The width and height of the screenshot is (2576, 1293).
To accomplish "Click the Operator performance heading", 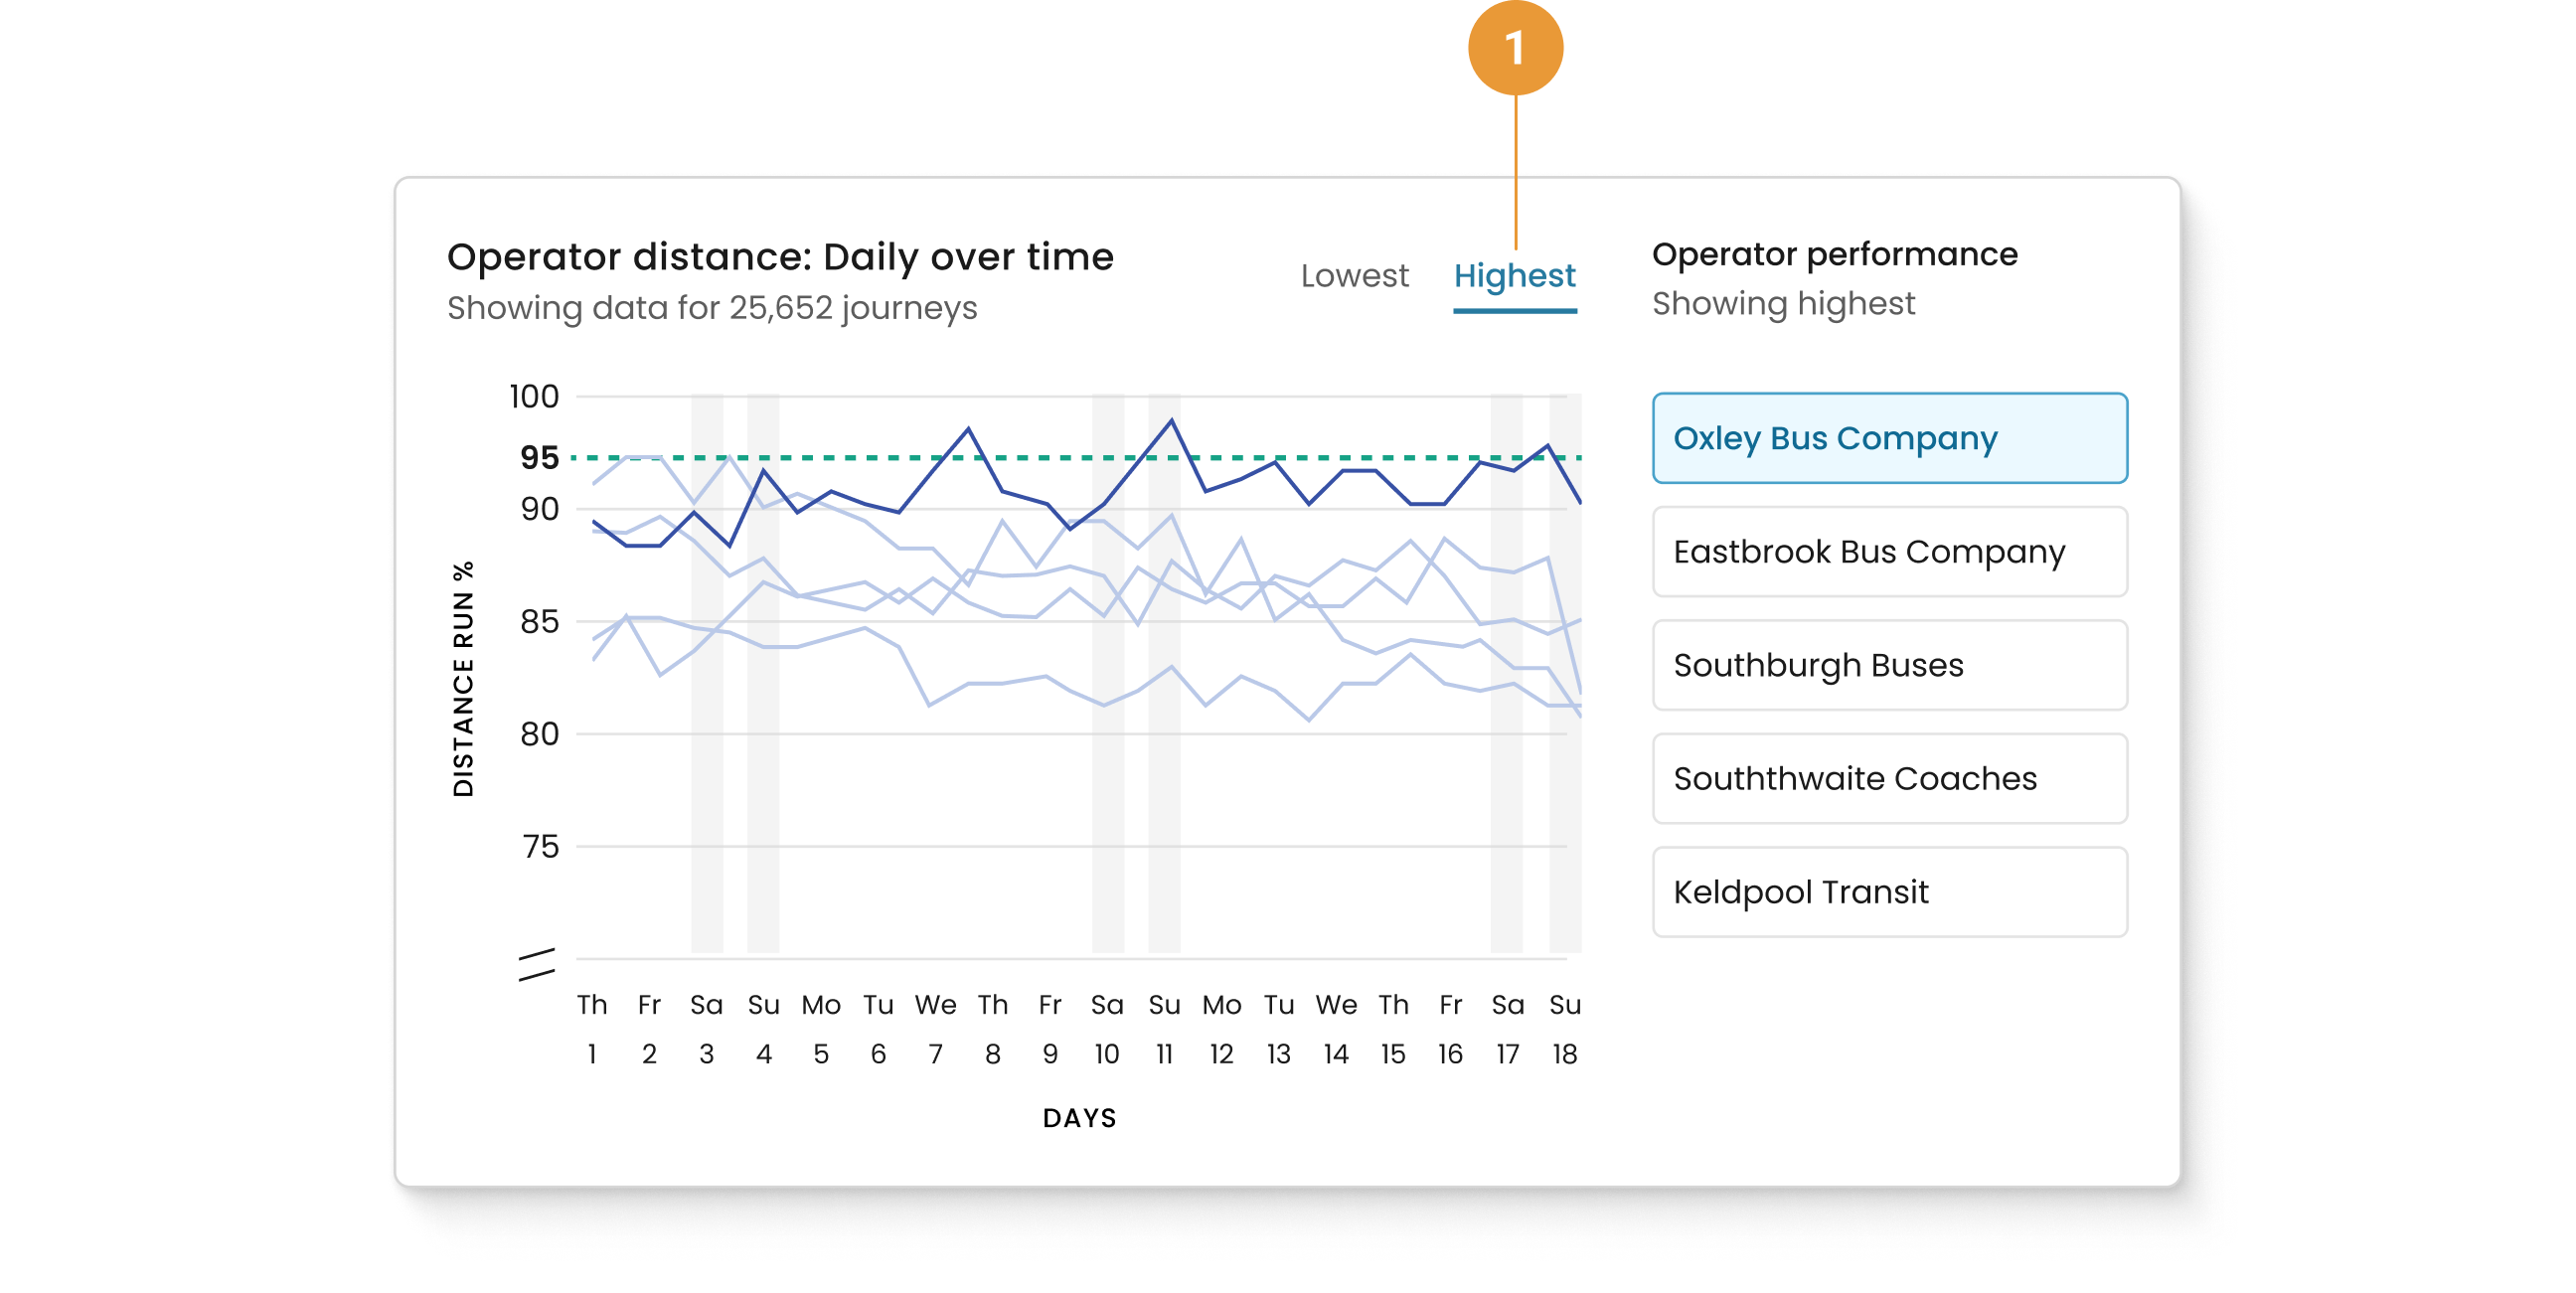I will [1834, 254].
